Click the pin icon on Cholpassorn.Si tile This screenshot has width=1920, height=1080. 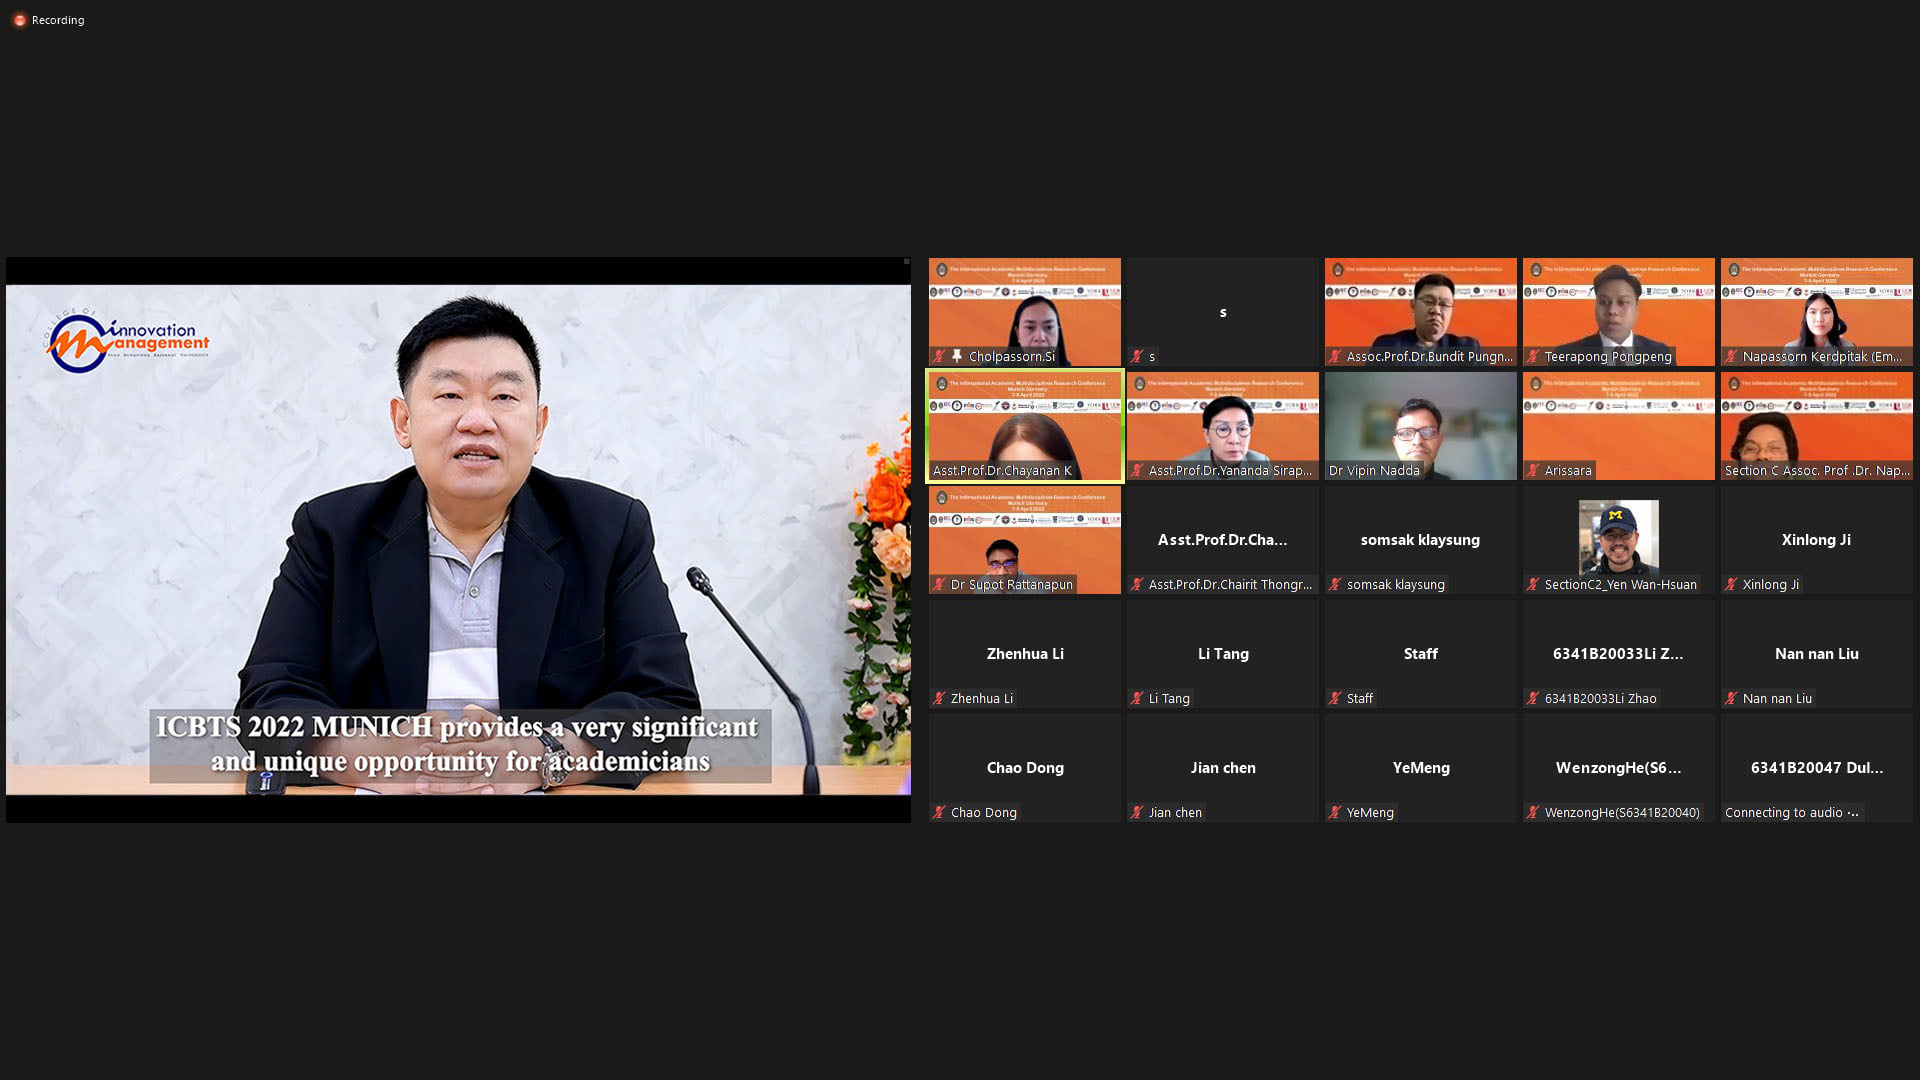957,356
